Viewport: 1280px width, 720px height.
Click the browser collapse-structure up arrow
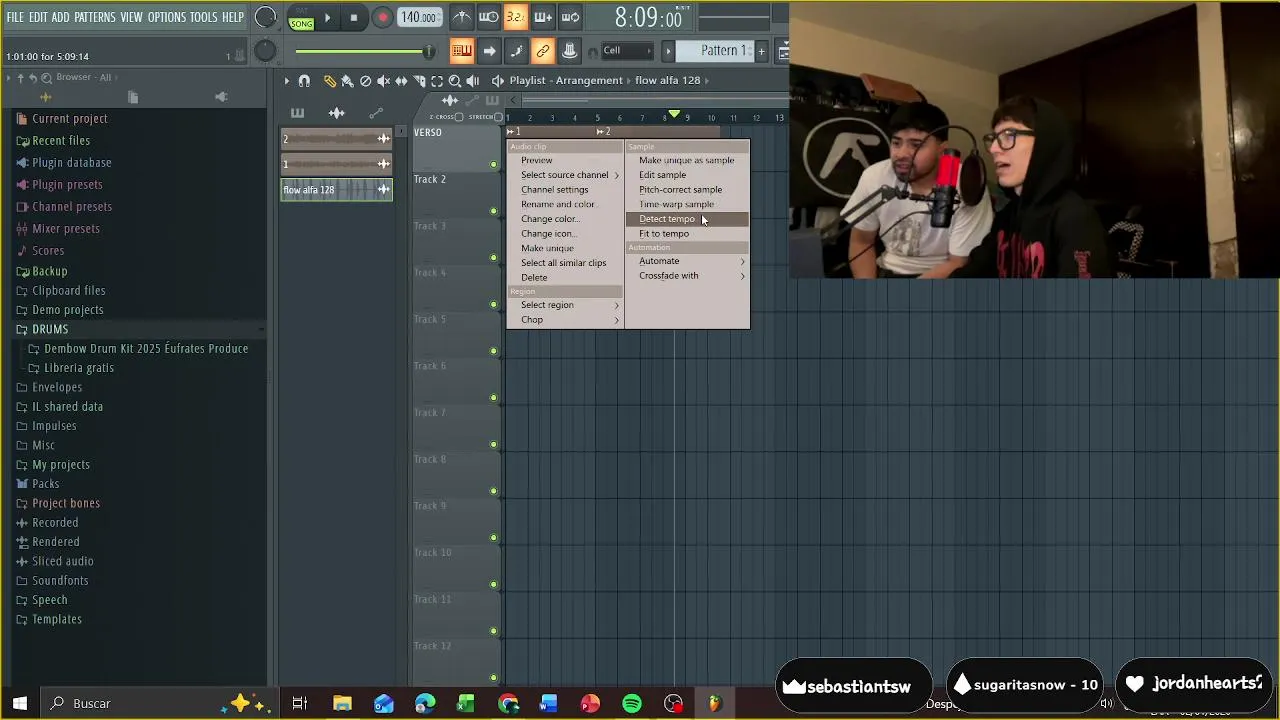pos(20,78)
